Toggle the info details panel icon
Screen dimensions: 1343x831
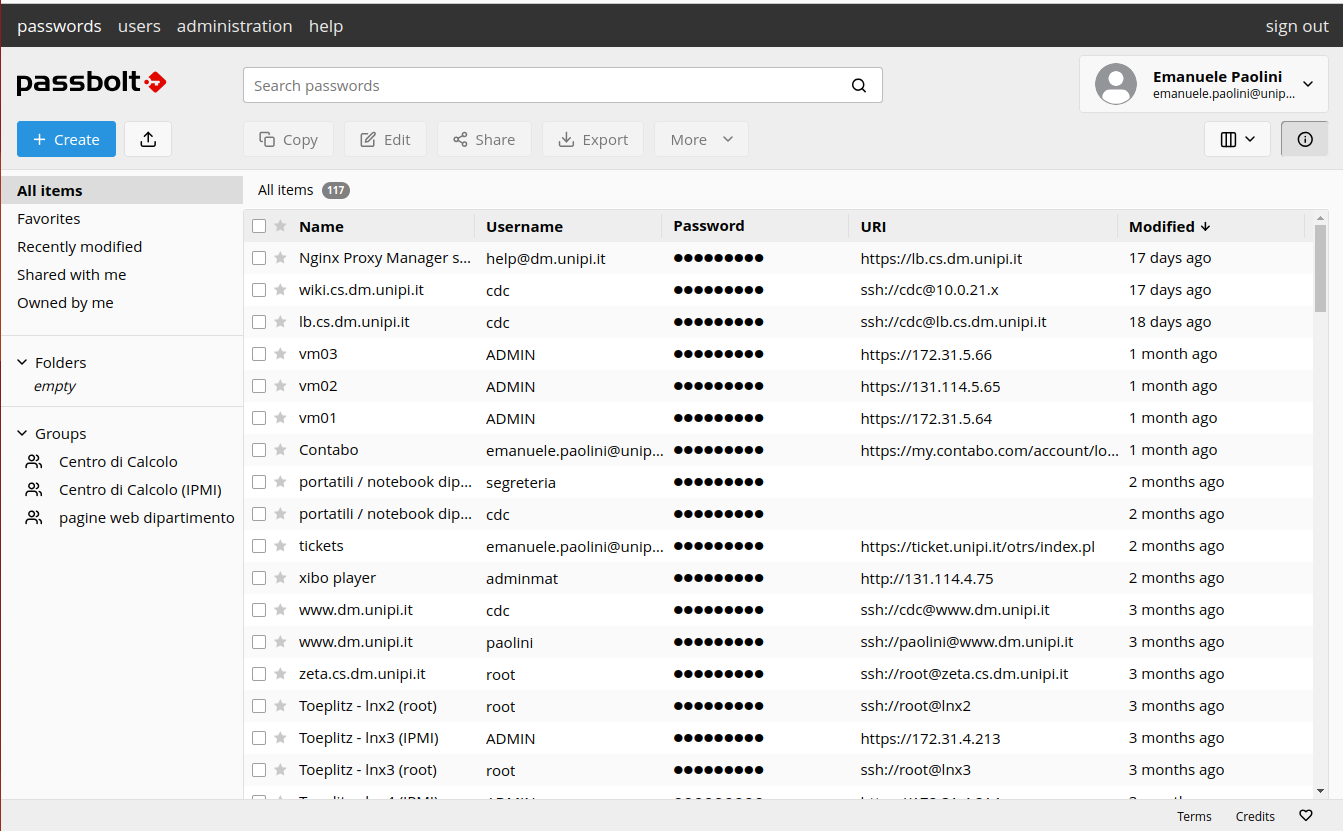(x=1305, y=139)
